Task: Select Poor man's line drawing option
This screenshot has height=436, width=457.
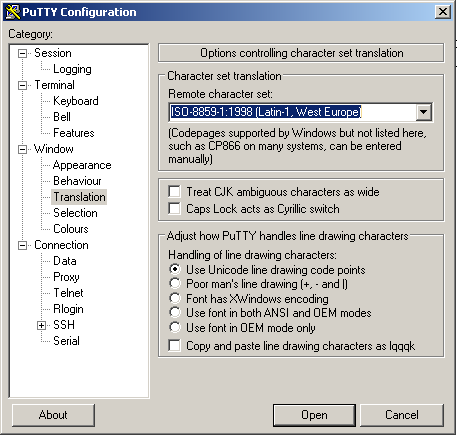Action: coord(175,284)
